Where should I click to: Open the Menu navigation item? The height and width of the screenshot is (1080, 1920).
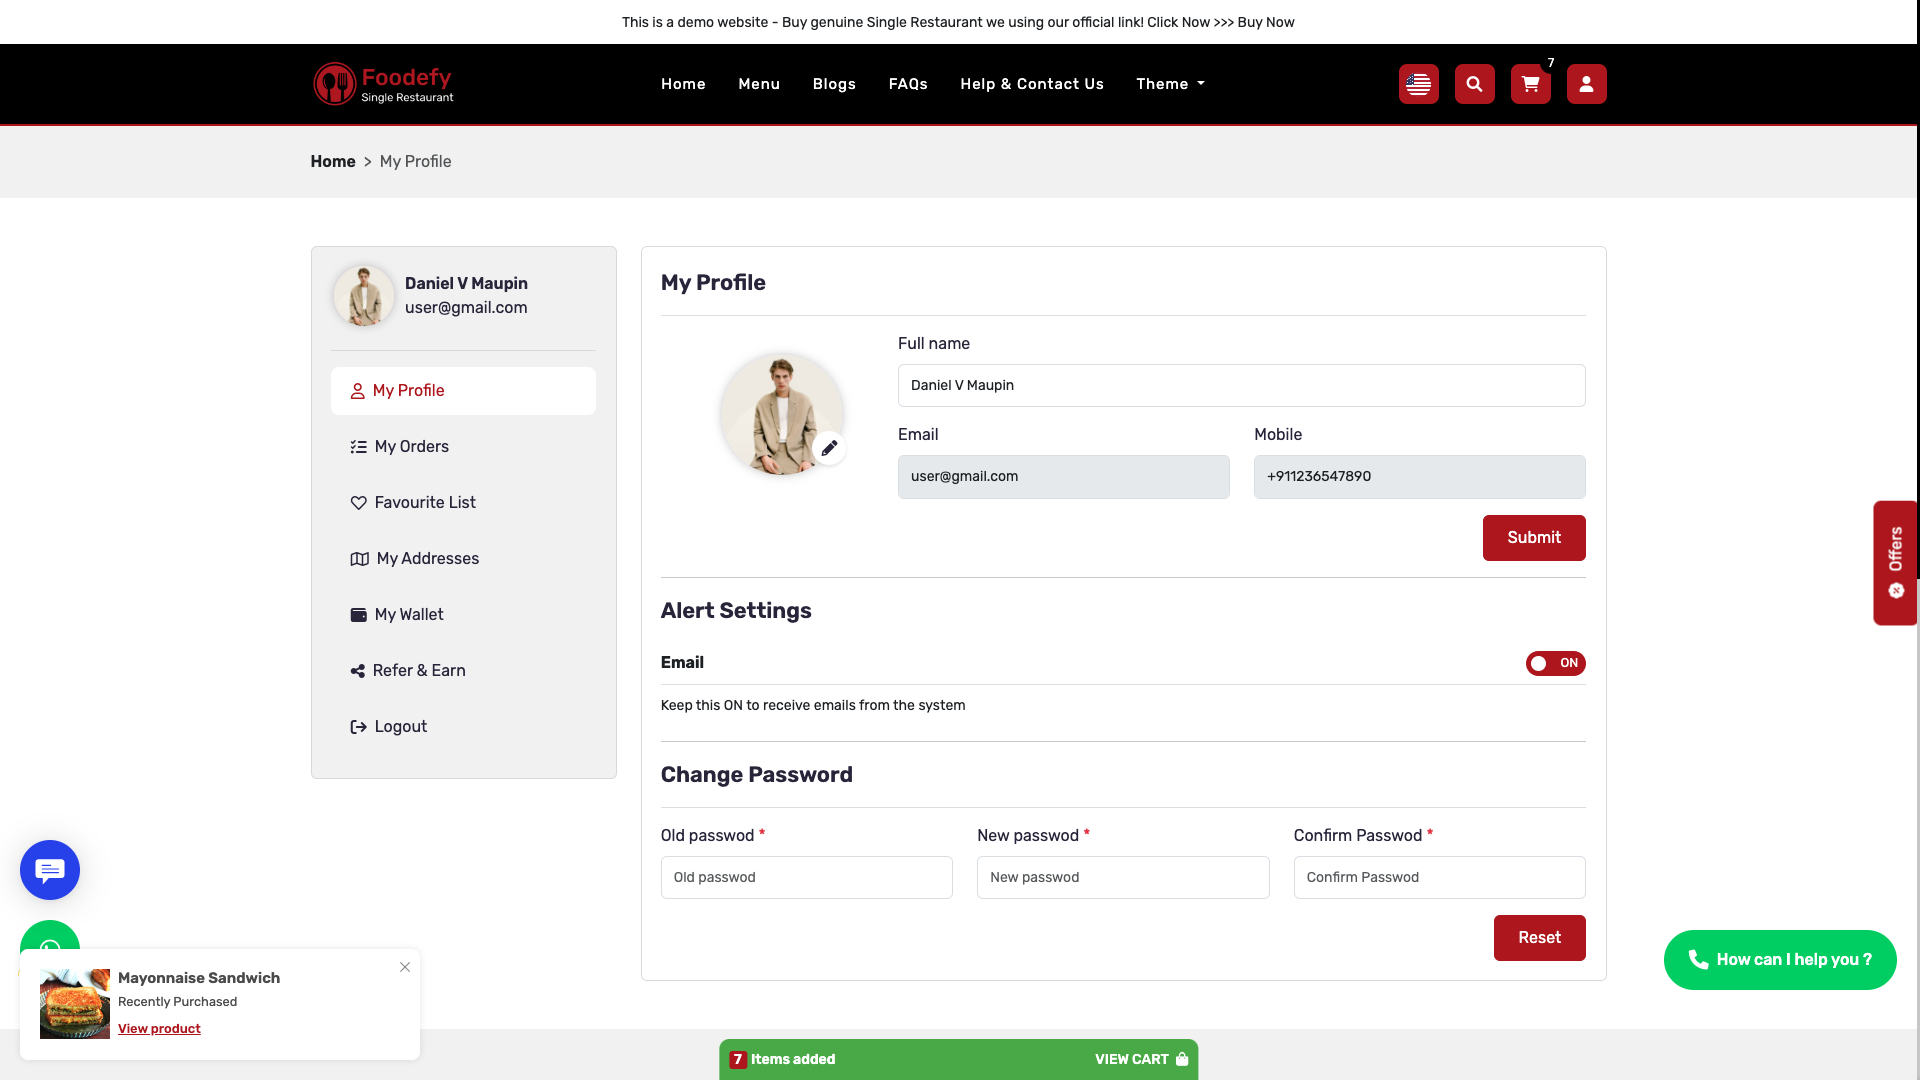(x=759, y=84)
